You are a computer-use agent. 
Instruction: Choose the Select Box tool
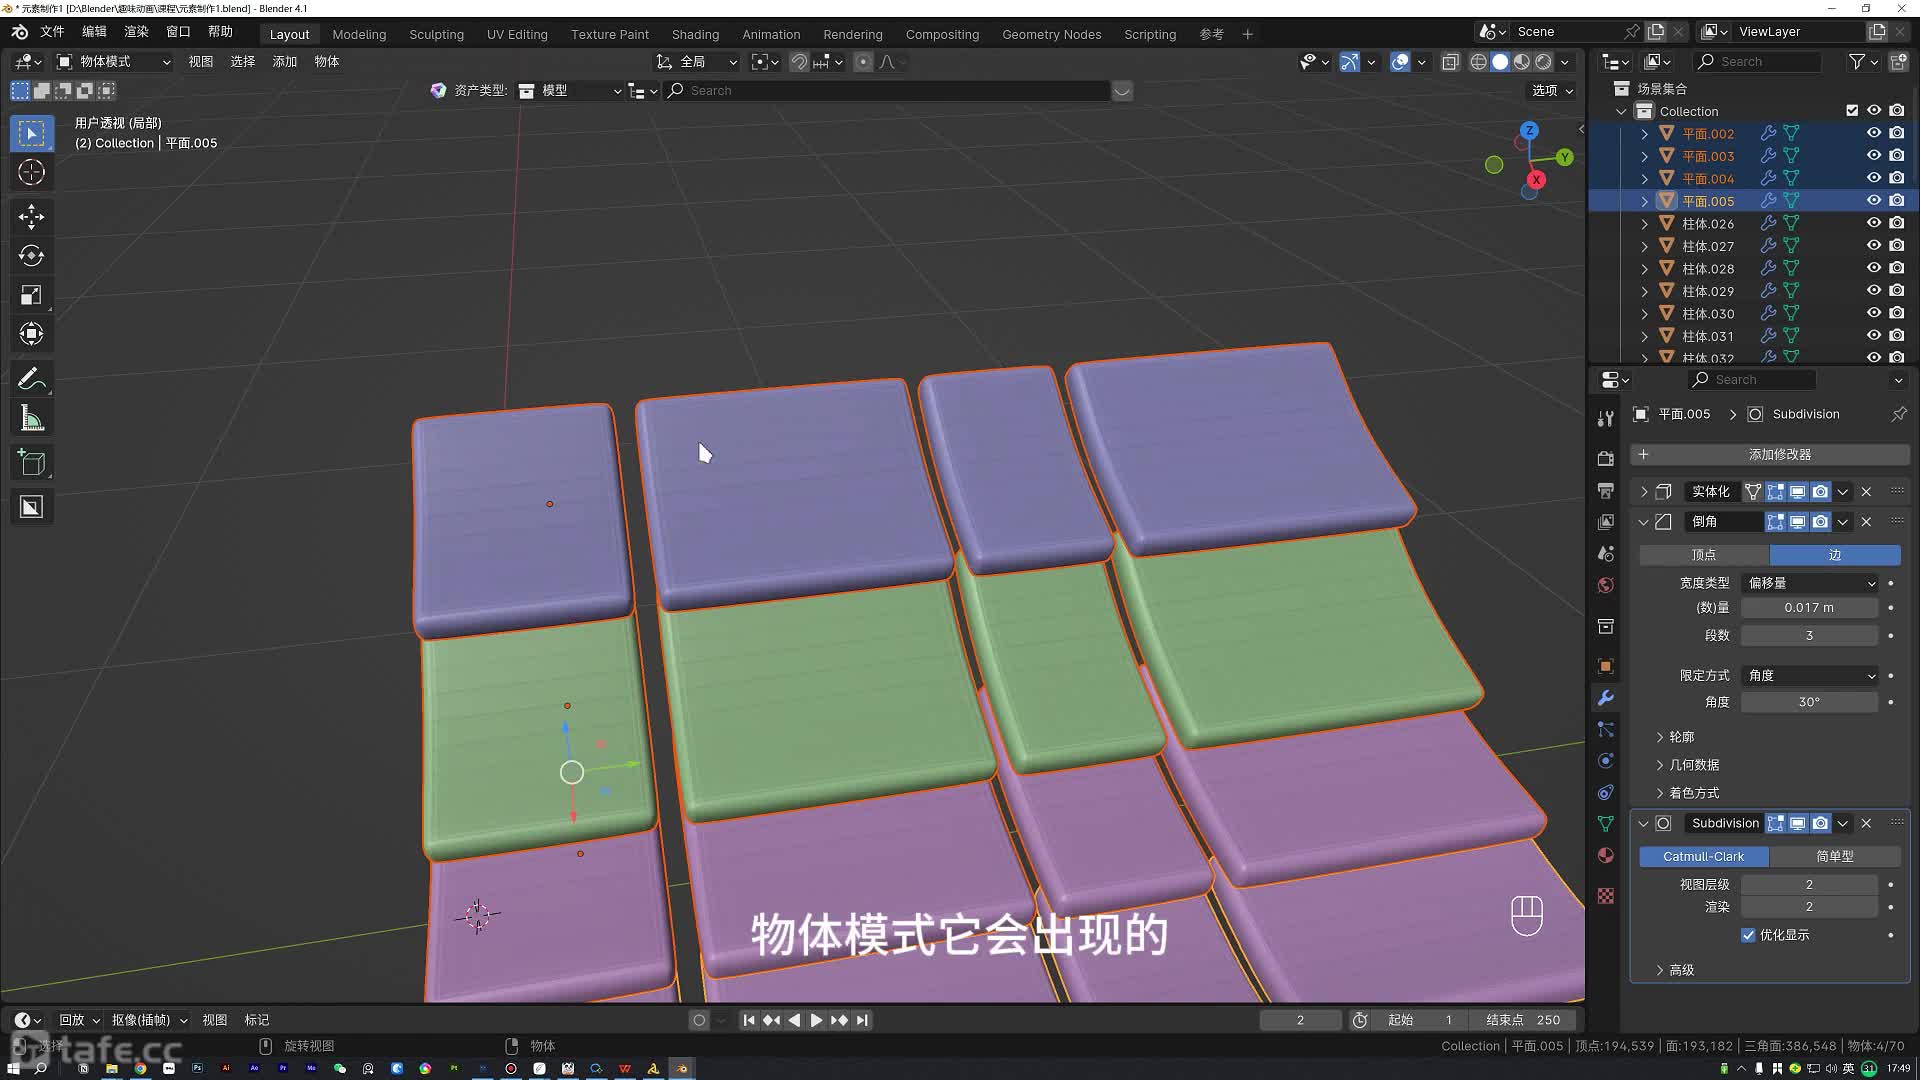pyautogui.click(x=31, y=133)
